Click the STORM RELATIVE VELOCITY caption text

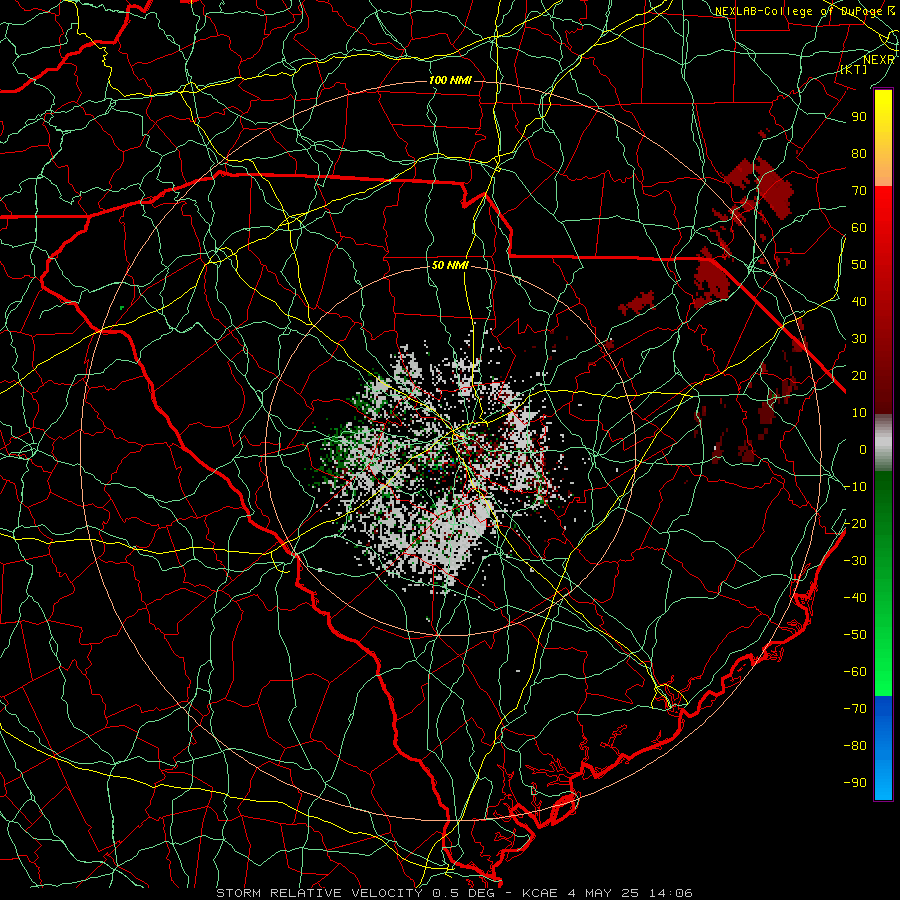coord(319,893)
